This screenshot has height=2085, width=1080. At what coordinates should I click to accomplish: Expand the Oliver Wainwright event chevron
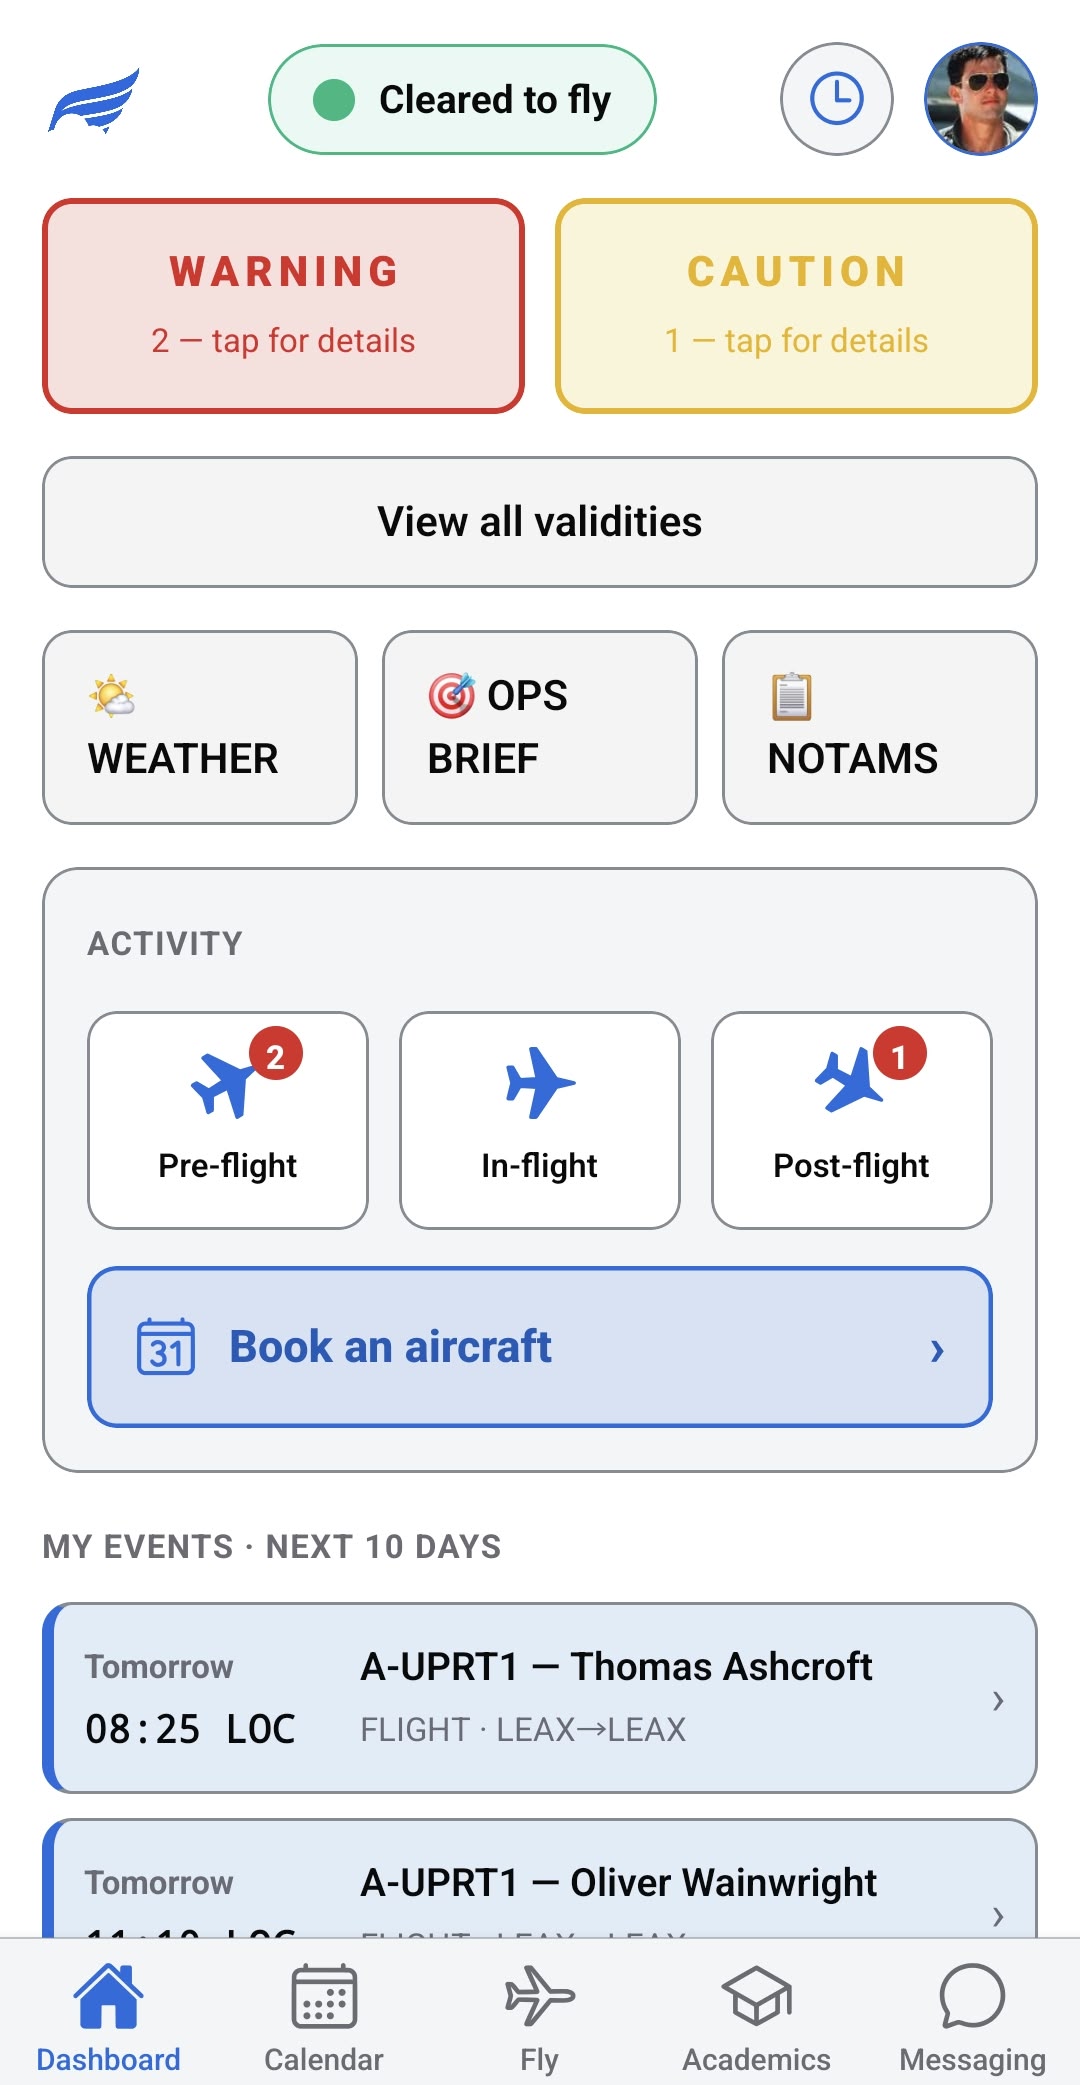pos(997,1915)
